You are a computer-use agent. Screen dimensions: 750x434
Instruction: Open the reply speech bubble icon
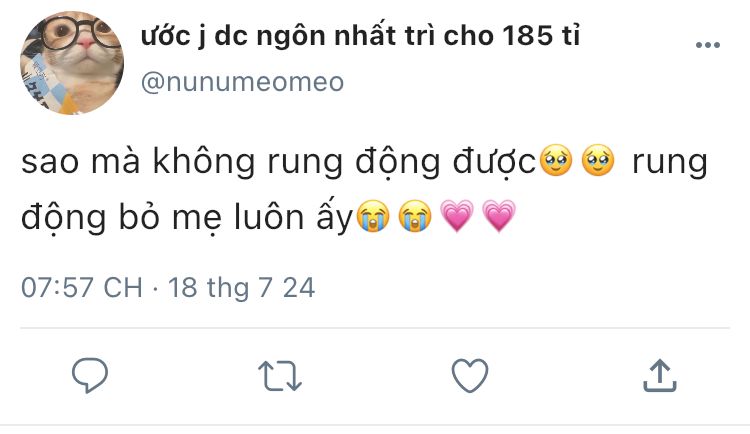(x=90, y=376)
